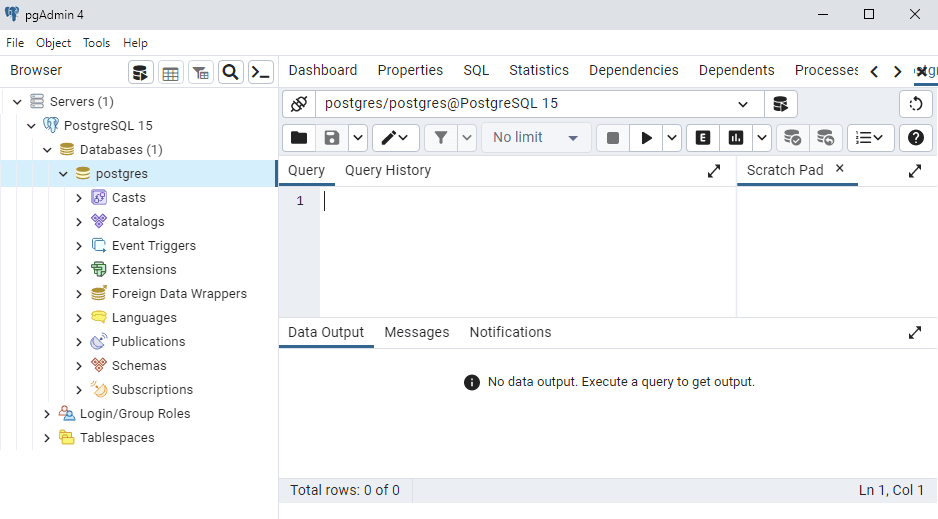Screen dimensions: 938x519
Task: Click the Commit transaction icon
Action: tap(792, 138)
